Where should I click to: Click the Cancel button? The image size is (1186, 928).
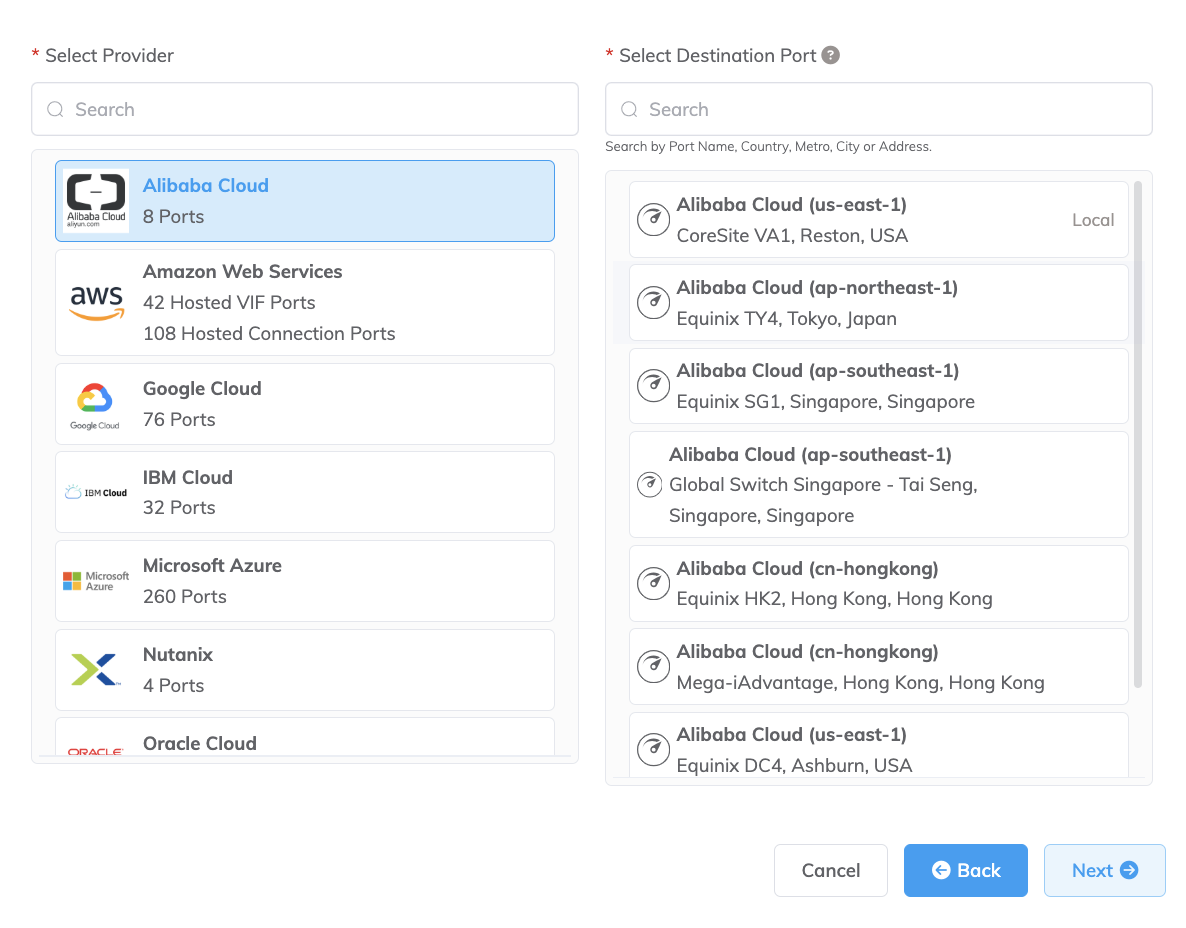coord(830,870)
